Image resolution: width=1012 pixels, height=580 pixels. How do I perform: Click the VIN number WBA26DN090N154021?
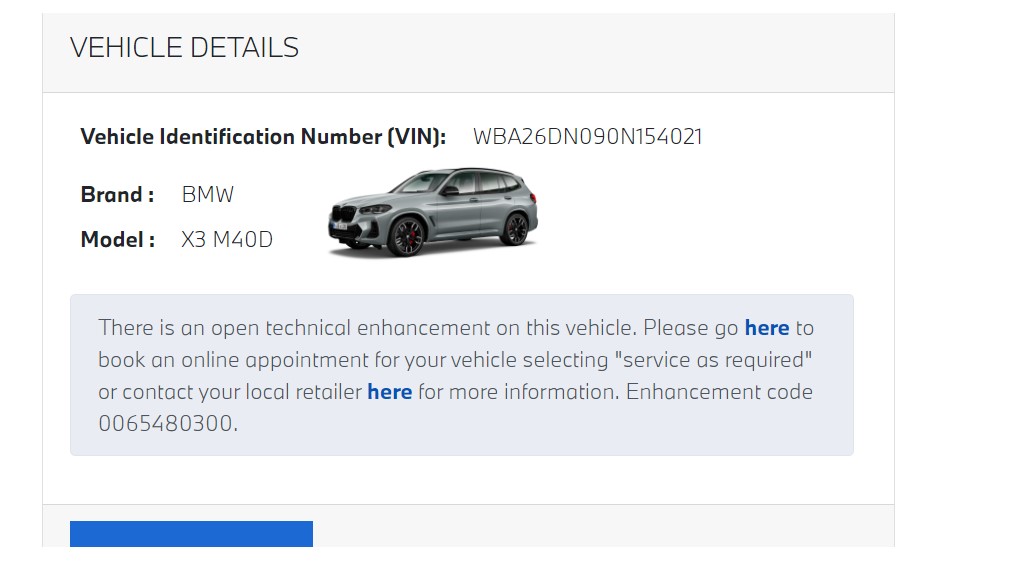point(587,137)
